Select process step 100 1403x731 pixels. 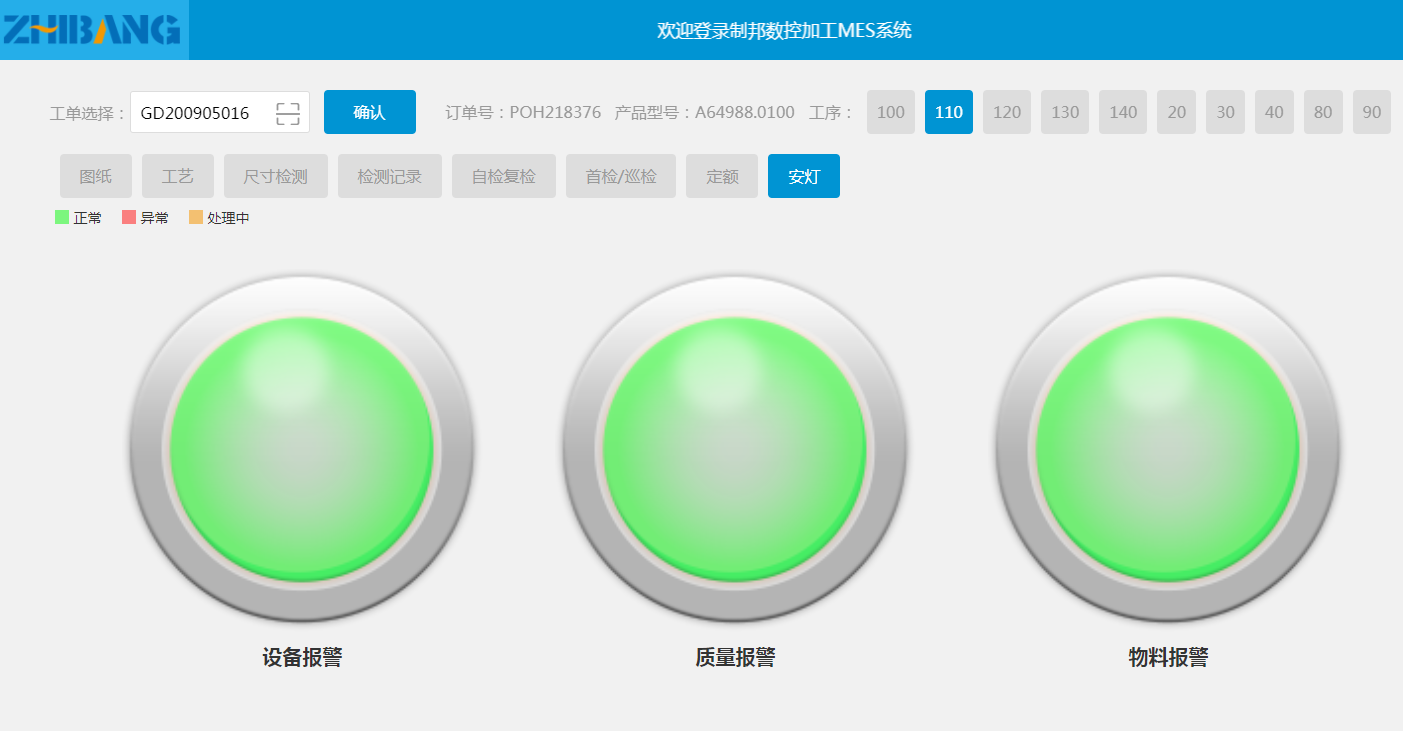click(891, 112)
